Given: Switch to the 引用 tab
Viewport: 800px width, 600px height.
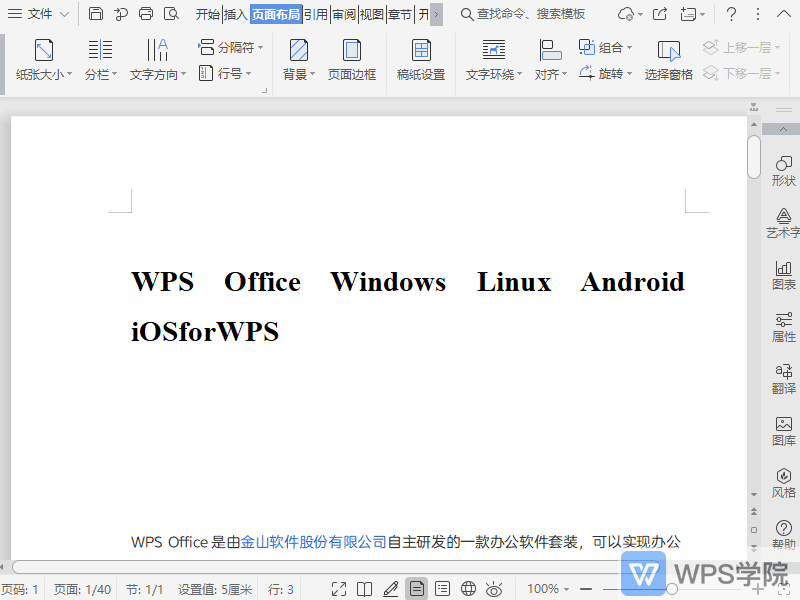Looking at the screenshot, I should (x=316, y=14).
